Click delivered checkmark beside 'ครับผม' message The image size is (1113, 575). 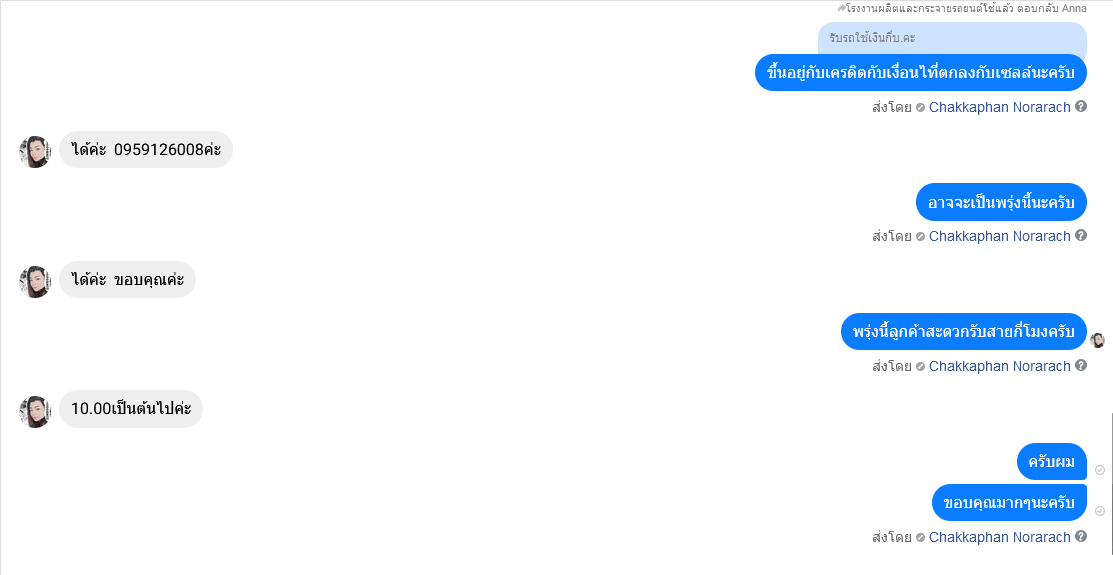coord(1100,470)
